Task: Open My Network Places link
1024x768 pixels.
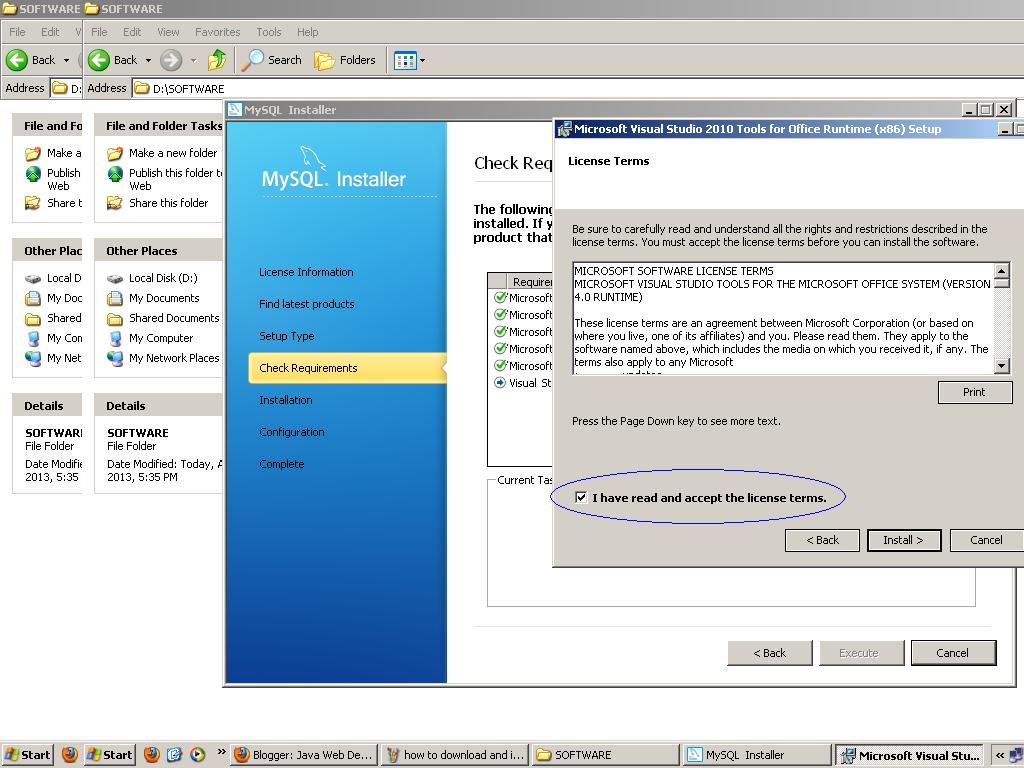Action: (x=174, y=358)
